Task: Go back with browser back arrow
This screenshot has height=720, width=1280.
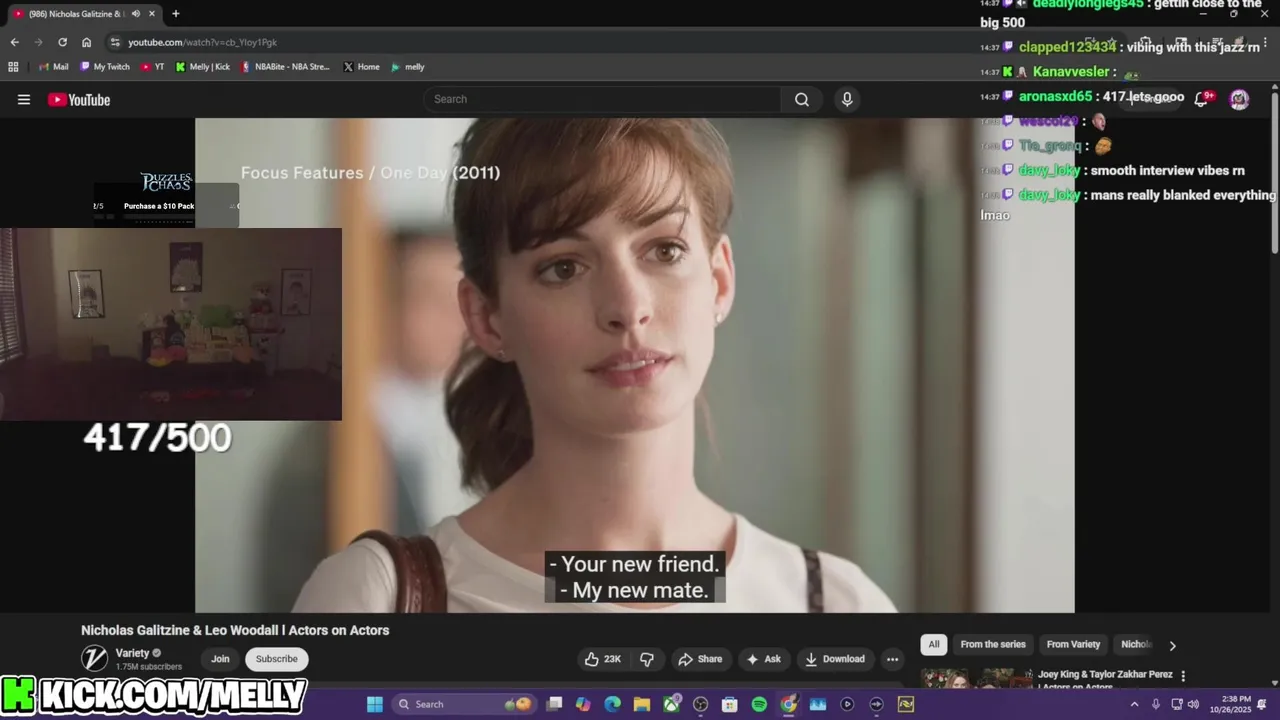Action: (14, 42)
